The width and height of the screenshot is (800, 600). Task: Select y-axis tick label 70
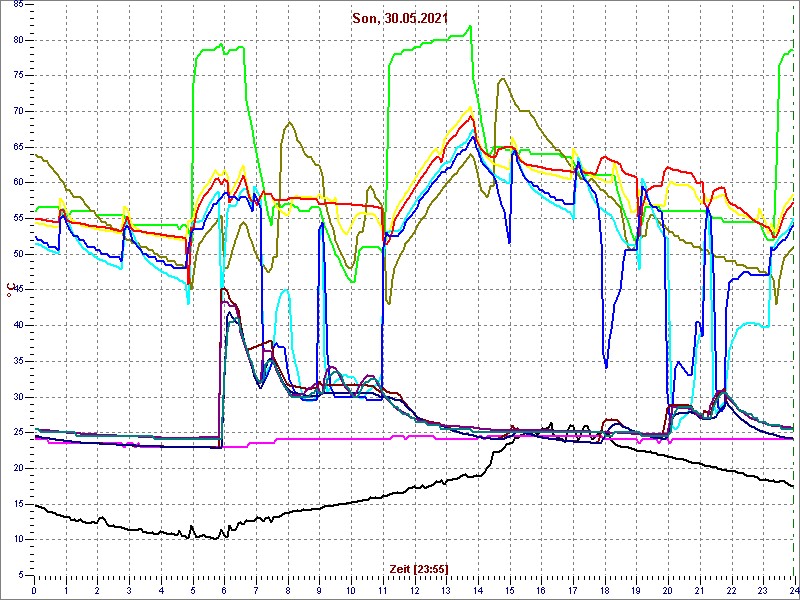point(18,111)
